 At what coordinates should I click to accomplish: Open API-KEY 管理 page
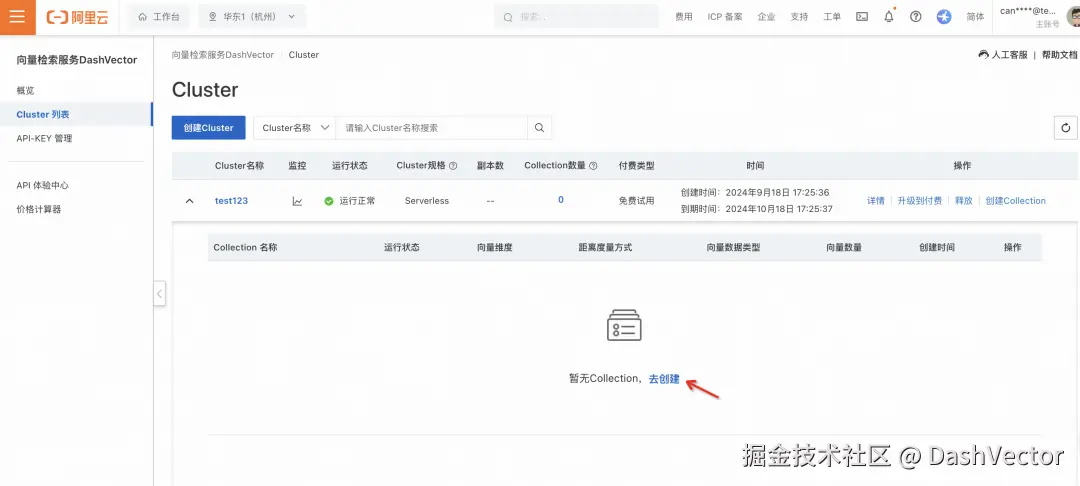tap(44, 138)
